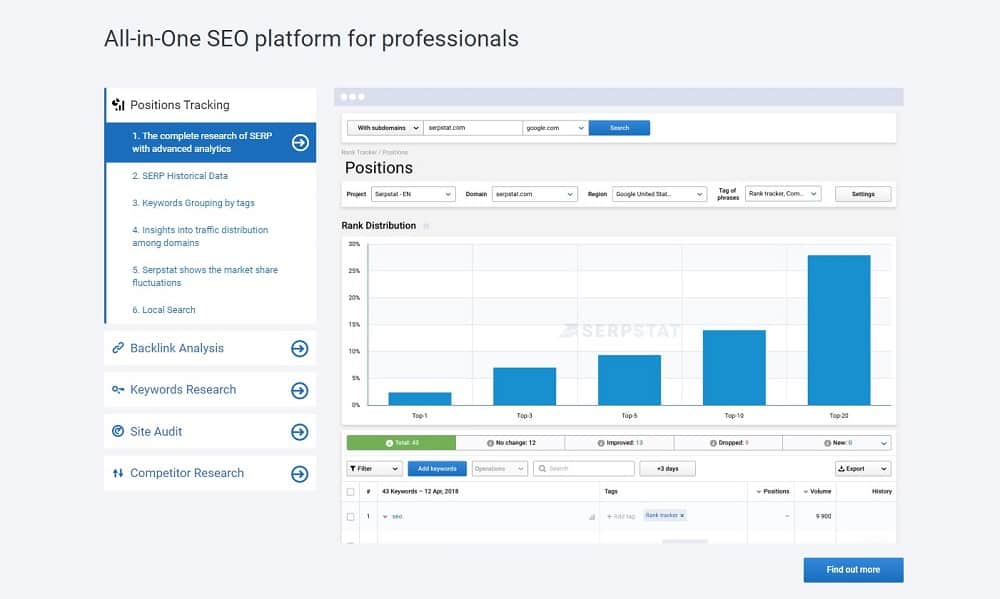Click the Top 5 bar in chart
The height and width of the screenshot is (599, 1000).
629,380
